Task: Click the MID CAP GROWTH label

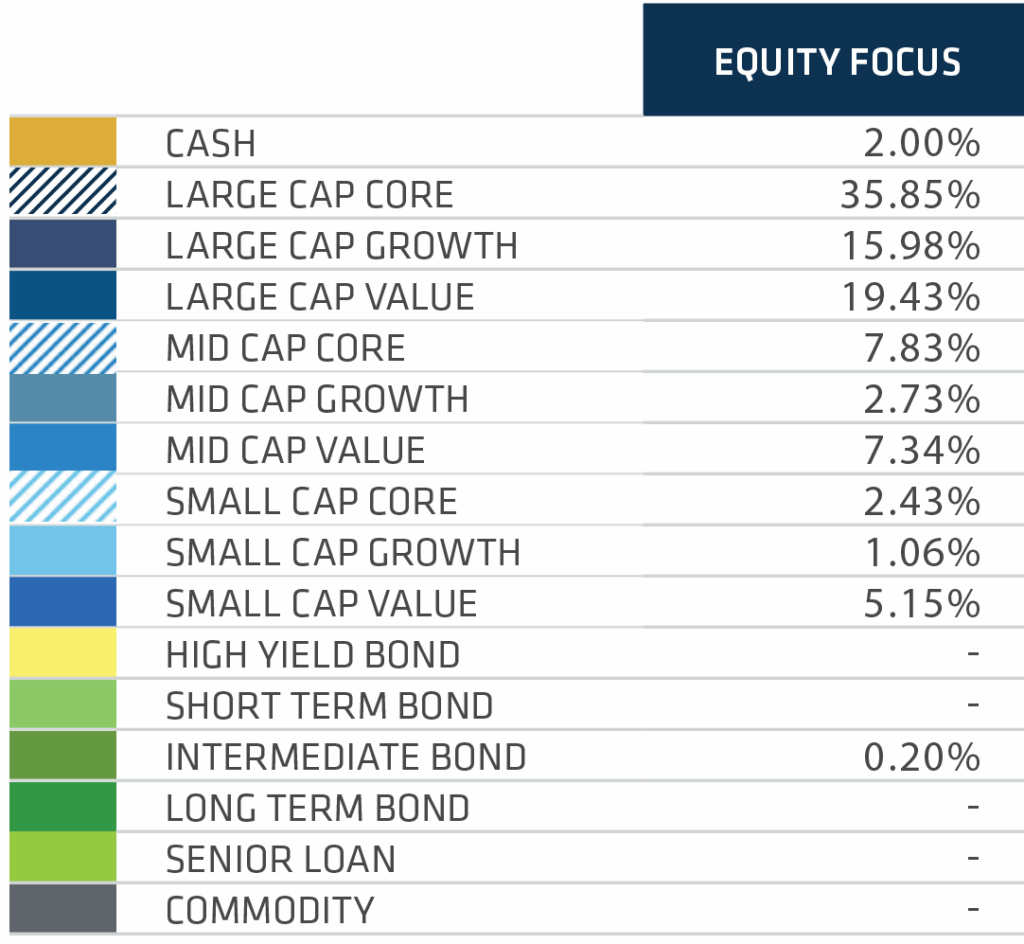Action: click(317, 399)
